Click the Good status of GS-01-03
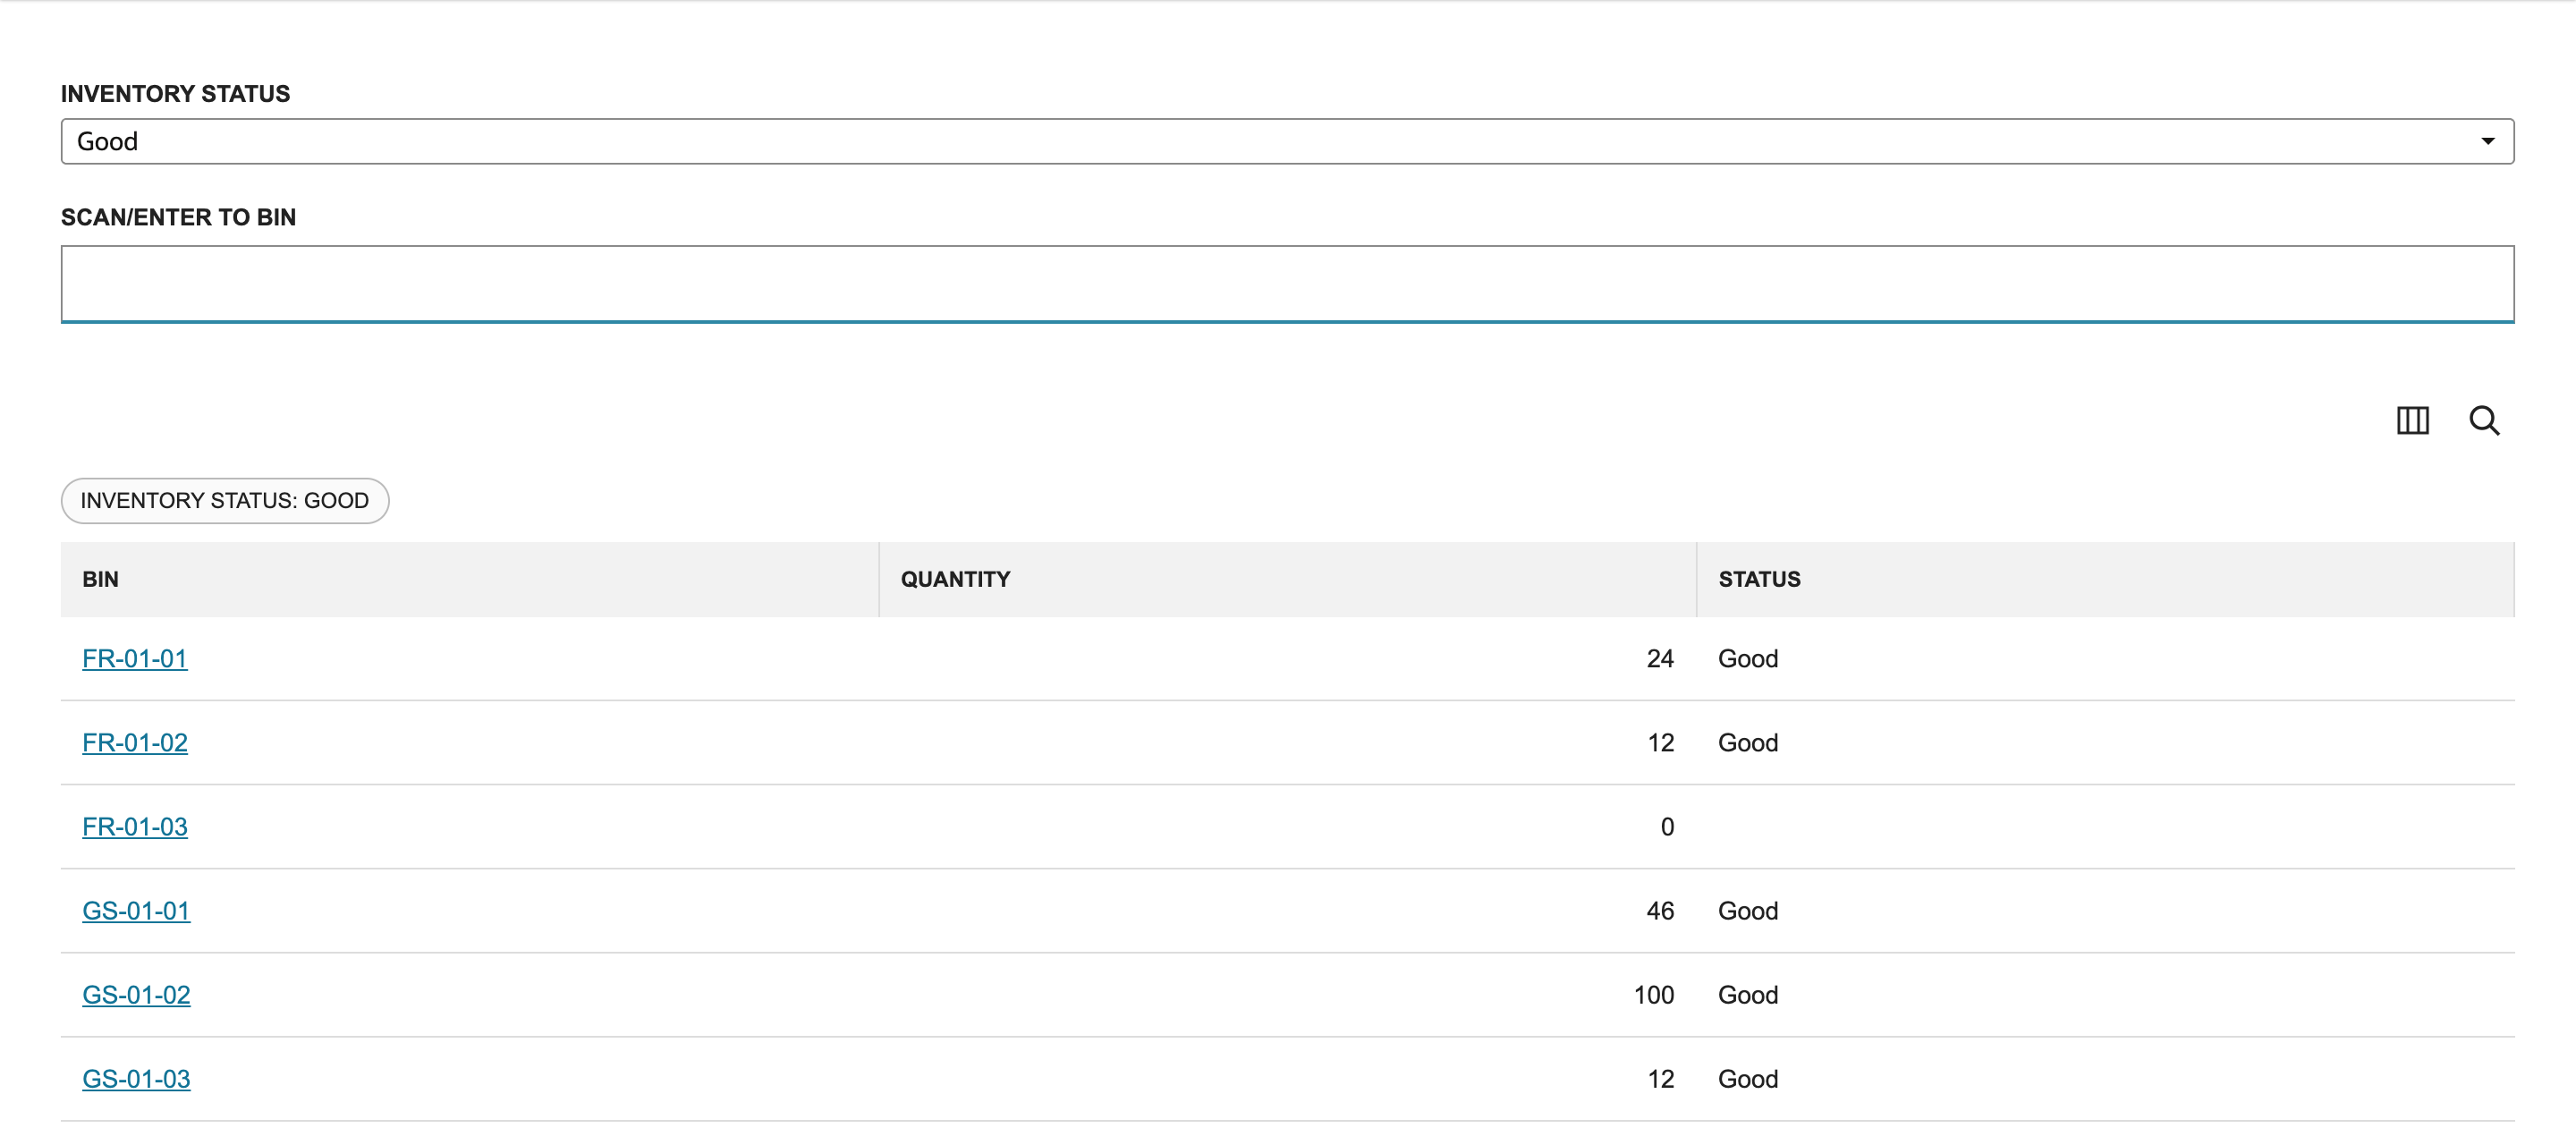 click(x=1748, y=1078)
